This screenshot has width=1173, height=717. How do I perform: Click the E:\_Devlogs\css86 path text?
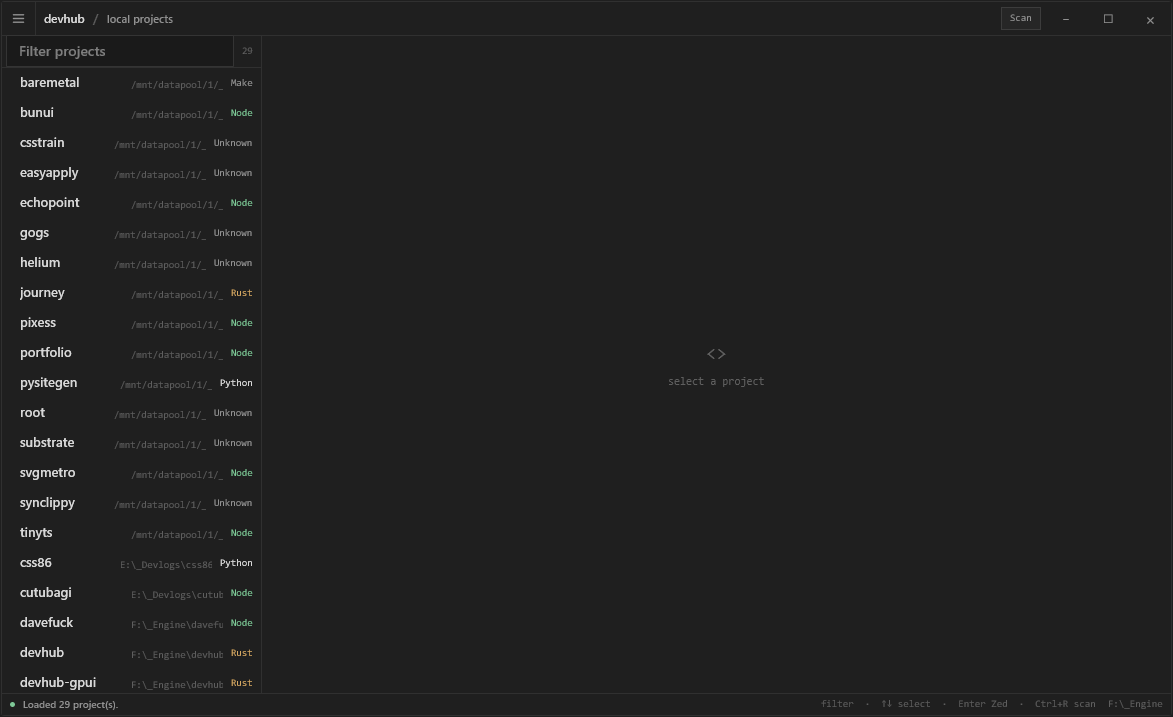(x=166, y=564)
